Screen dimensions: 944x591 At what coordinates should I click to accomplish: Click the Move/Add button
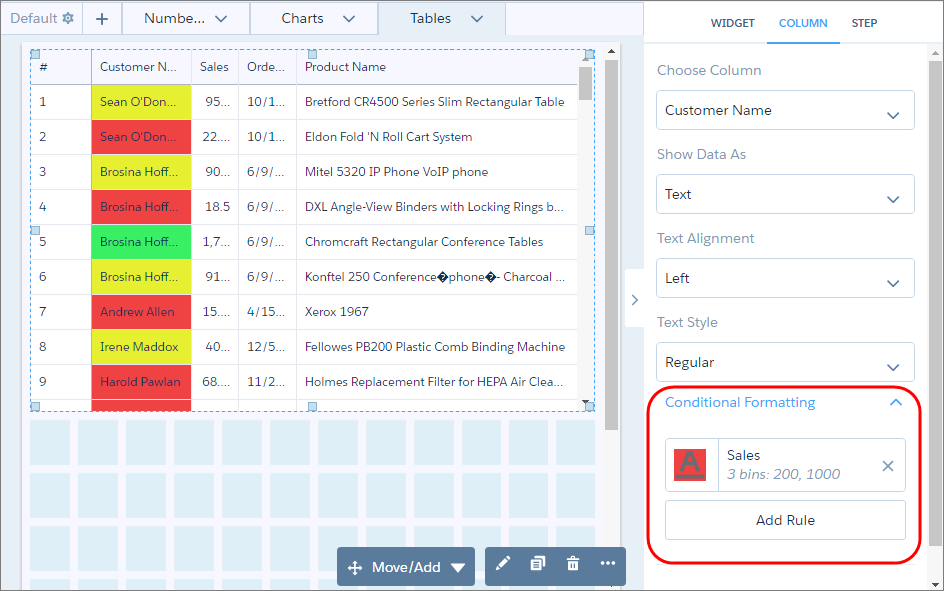coord(406,567)
